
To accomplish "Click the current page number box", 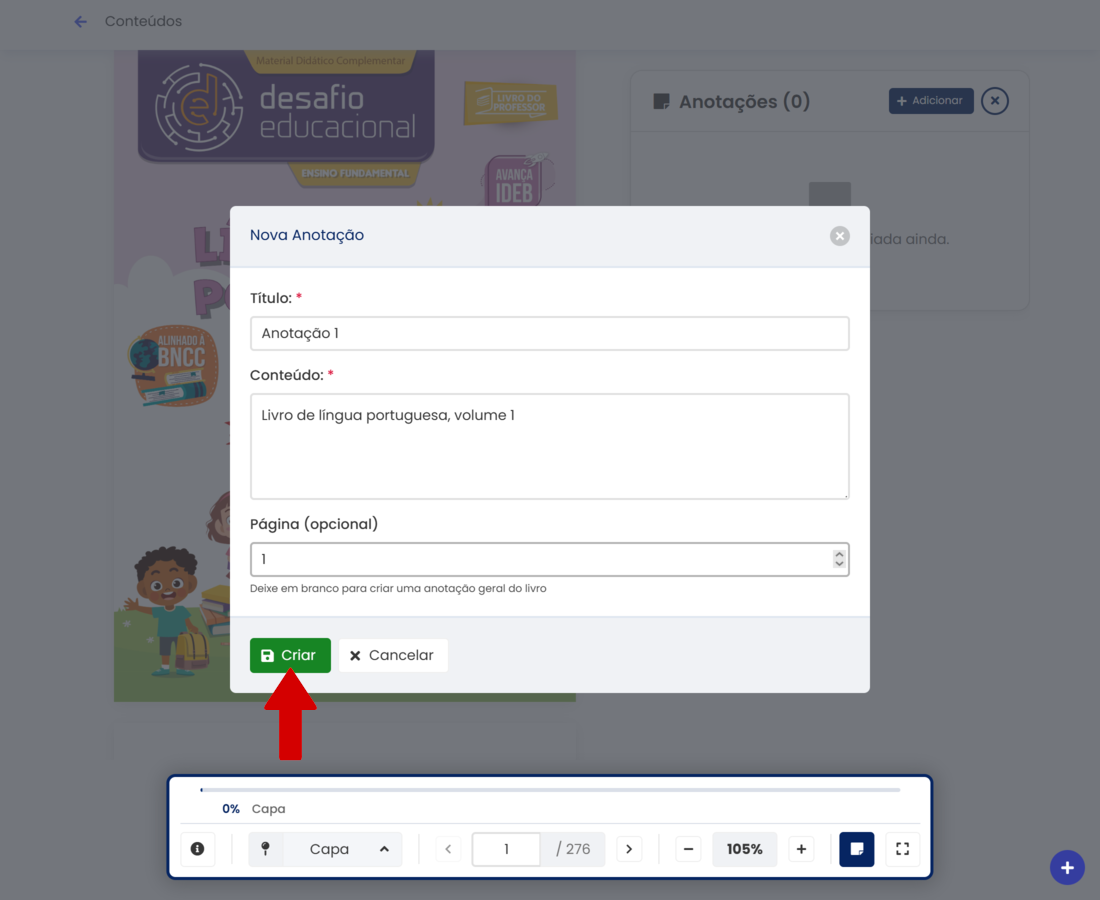I will tap(506, 849).
